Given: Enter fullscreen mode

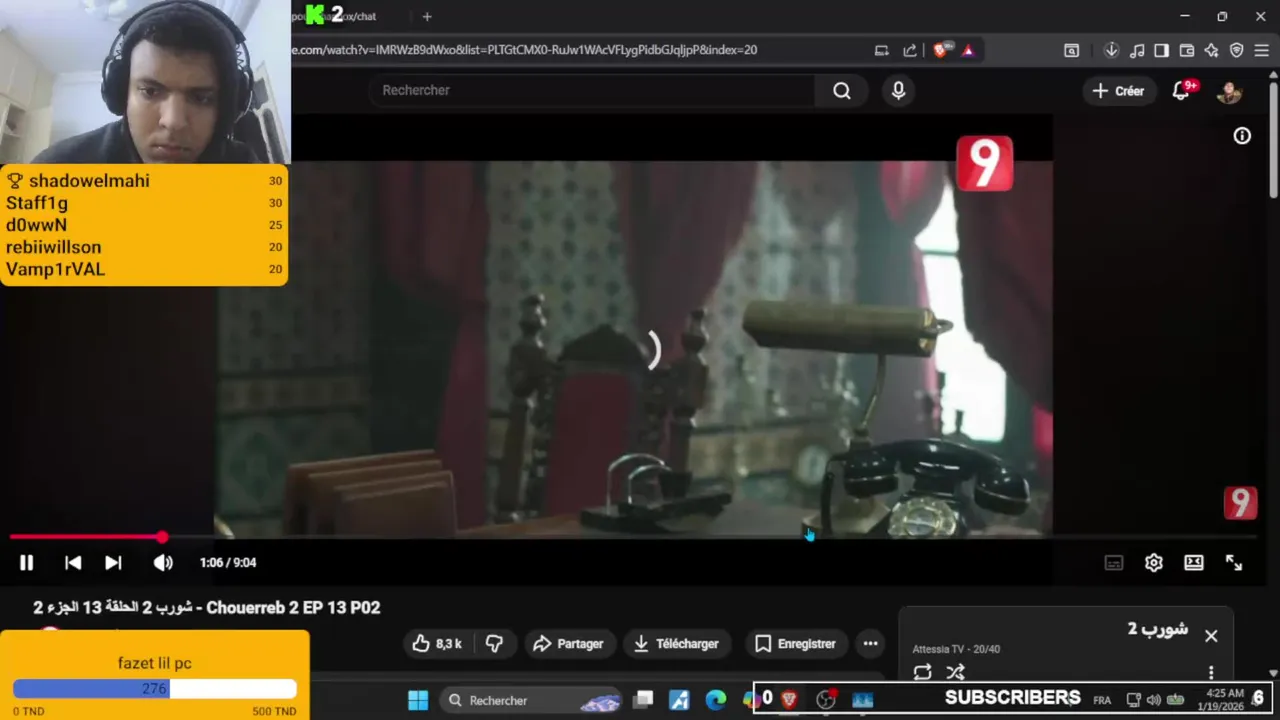Looking at the screenshot, I should click(1234, 563).
